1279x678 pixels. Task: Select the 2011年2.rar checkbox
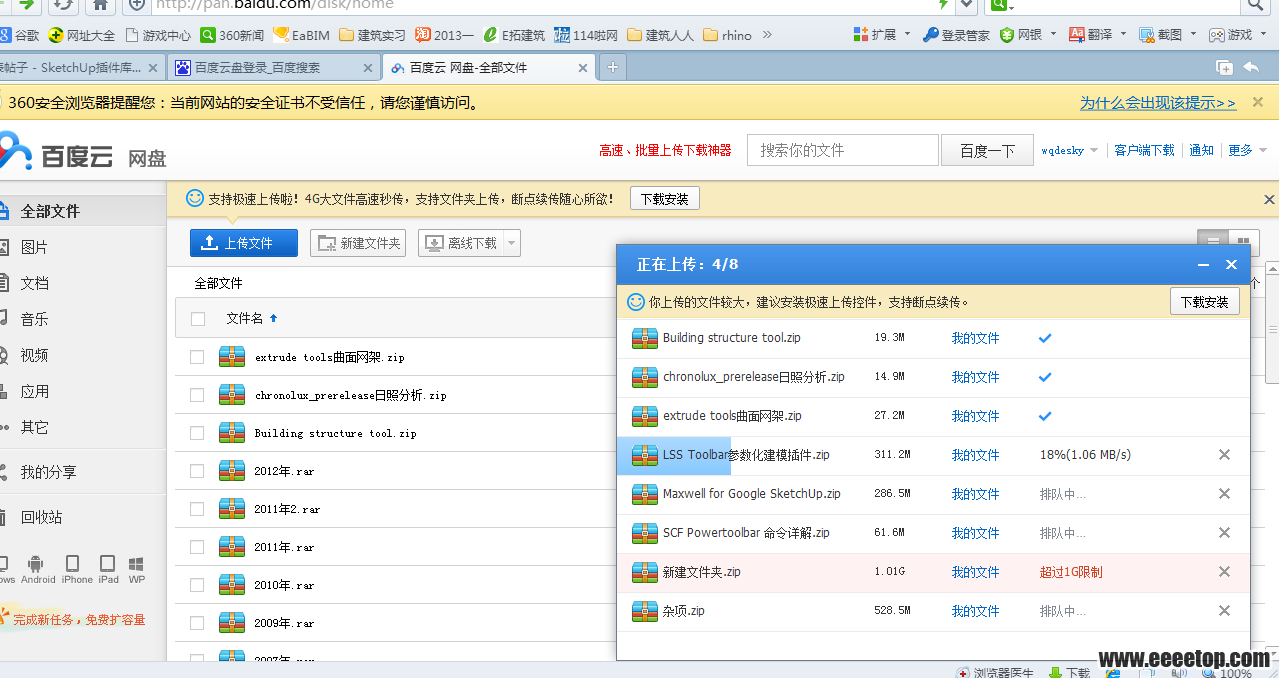(197, 509)
